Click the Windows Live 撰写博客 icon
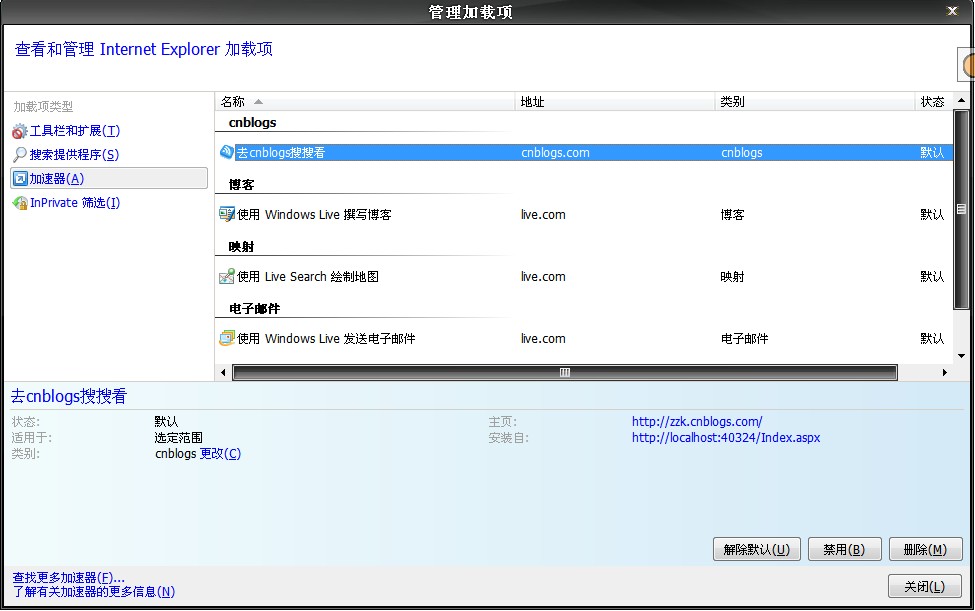 [227, 215]
